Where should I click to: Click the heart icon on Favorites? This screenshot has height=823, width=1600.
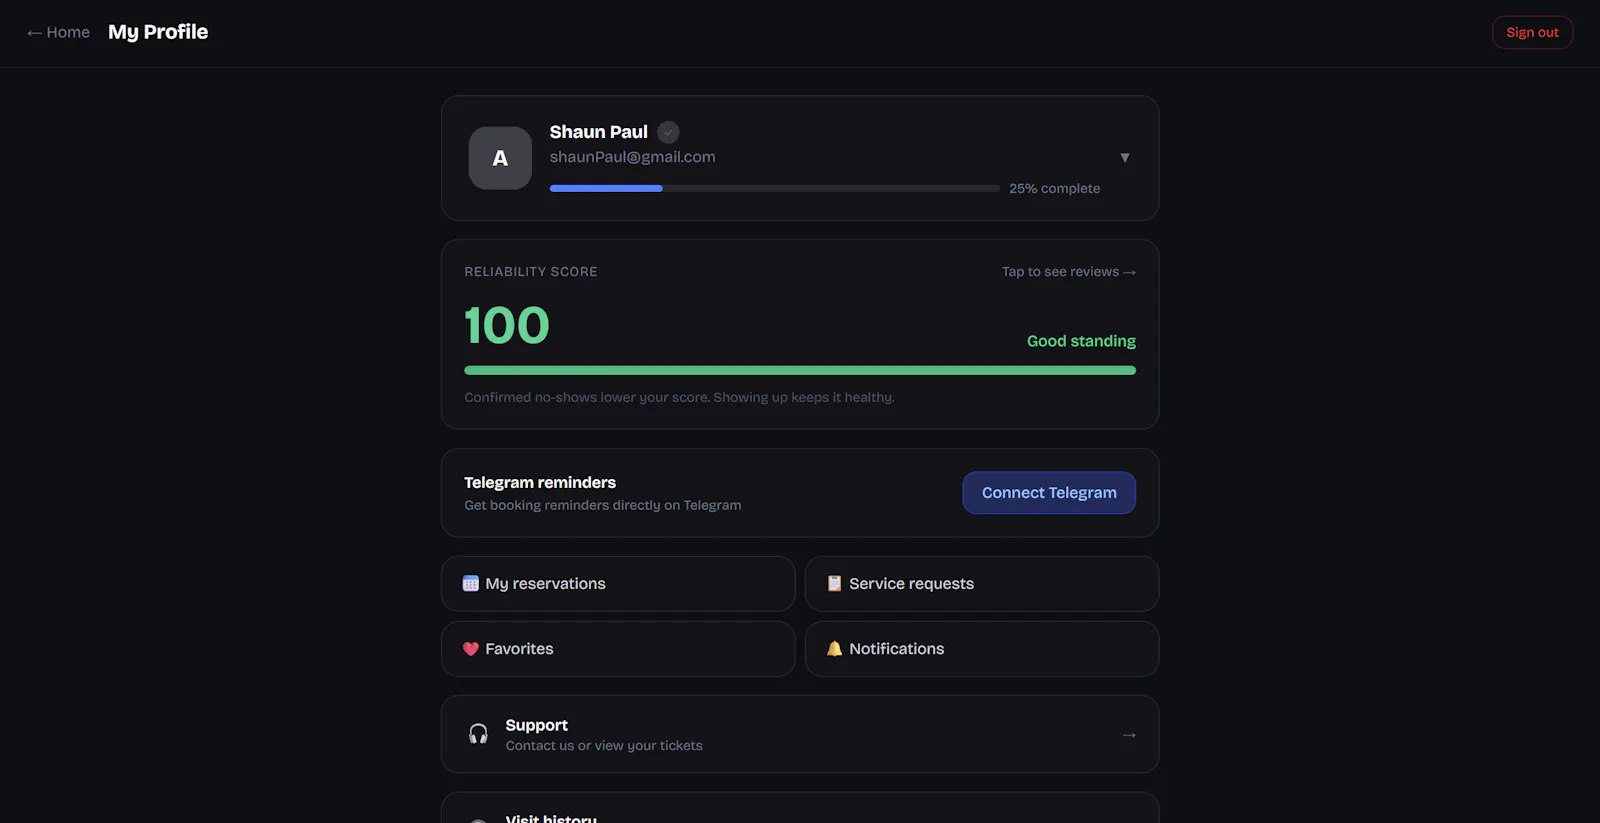pos(471,649)
